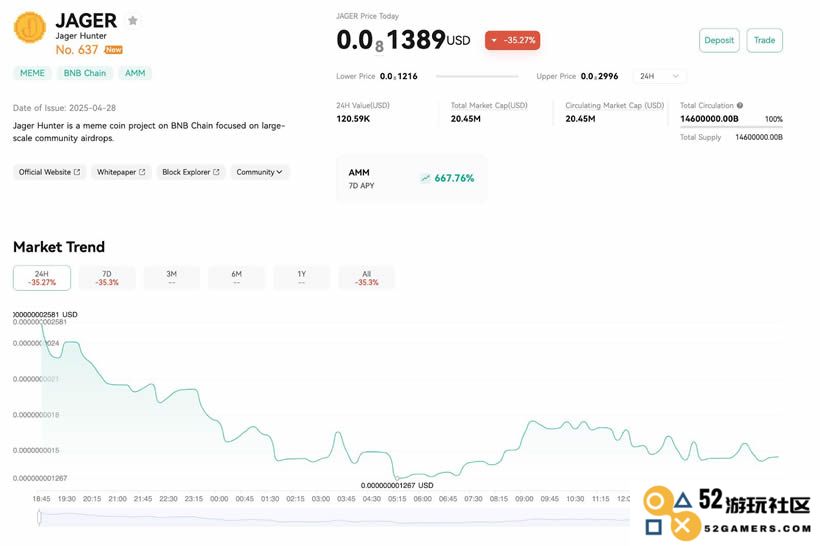Select the MEME tag

[32, 73]
